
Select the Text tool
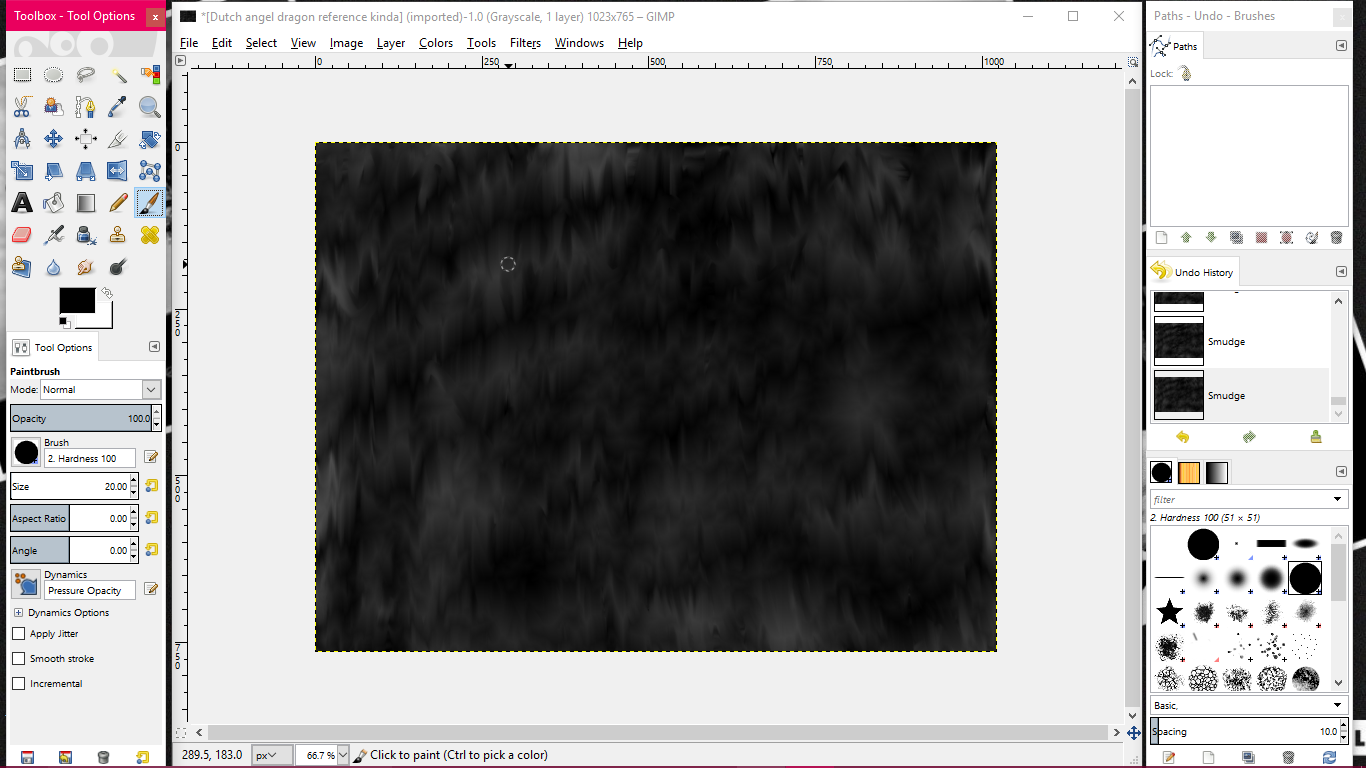coord(22,203)
